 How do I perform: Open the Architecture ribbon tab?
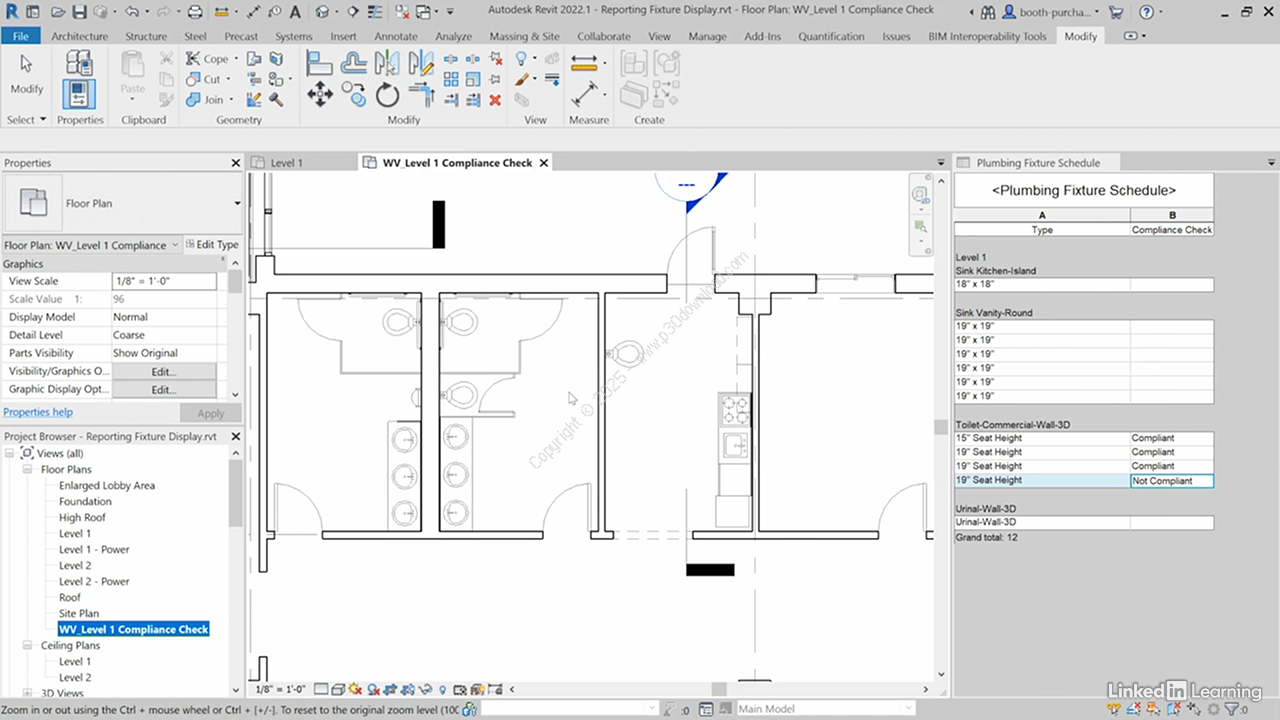(79, 36)
